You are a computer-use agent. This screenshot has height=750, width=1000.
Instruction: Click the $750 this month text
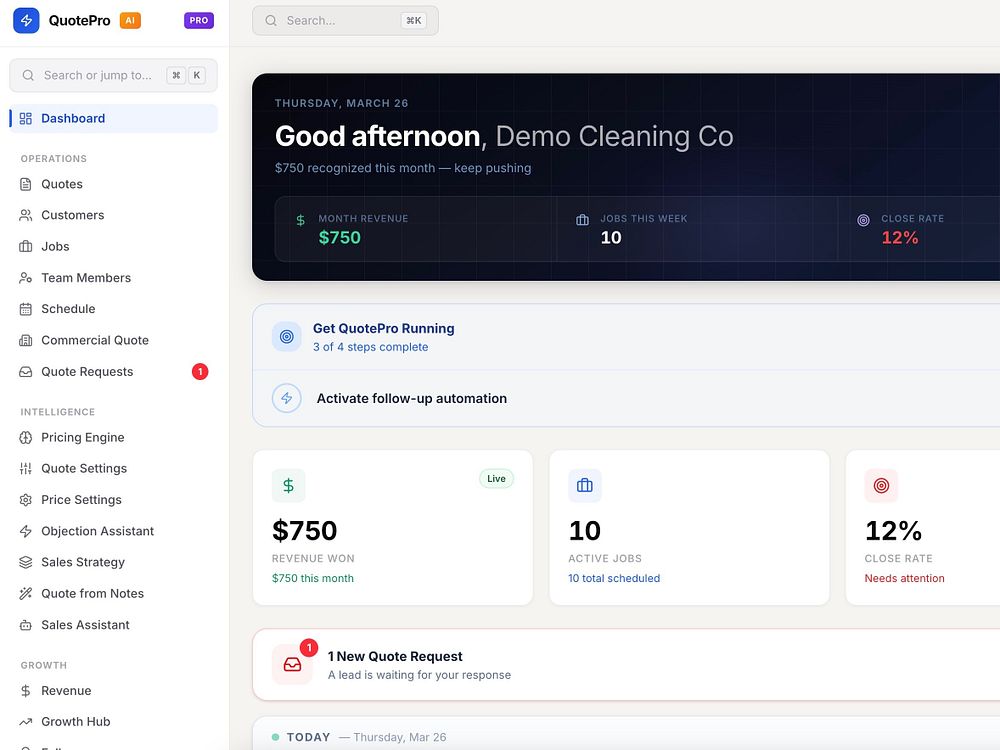tap(312, 578)
